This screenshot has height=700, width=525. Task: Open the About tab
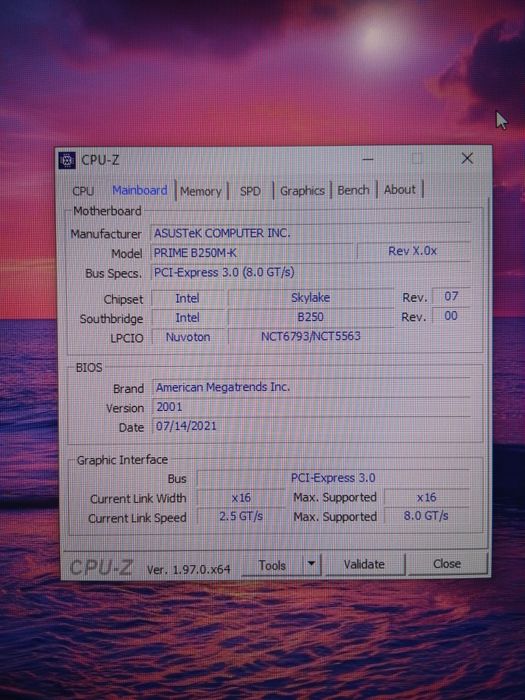pos(400,190)
